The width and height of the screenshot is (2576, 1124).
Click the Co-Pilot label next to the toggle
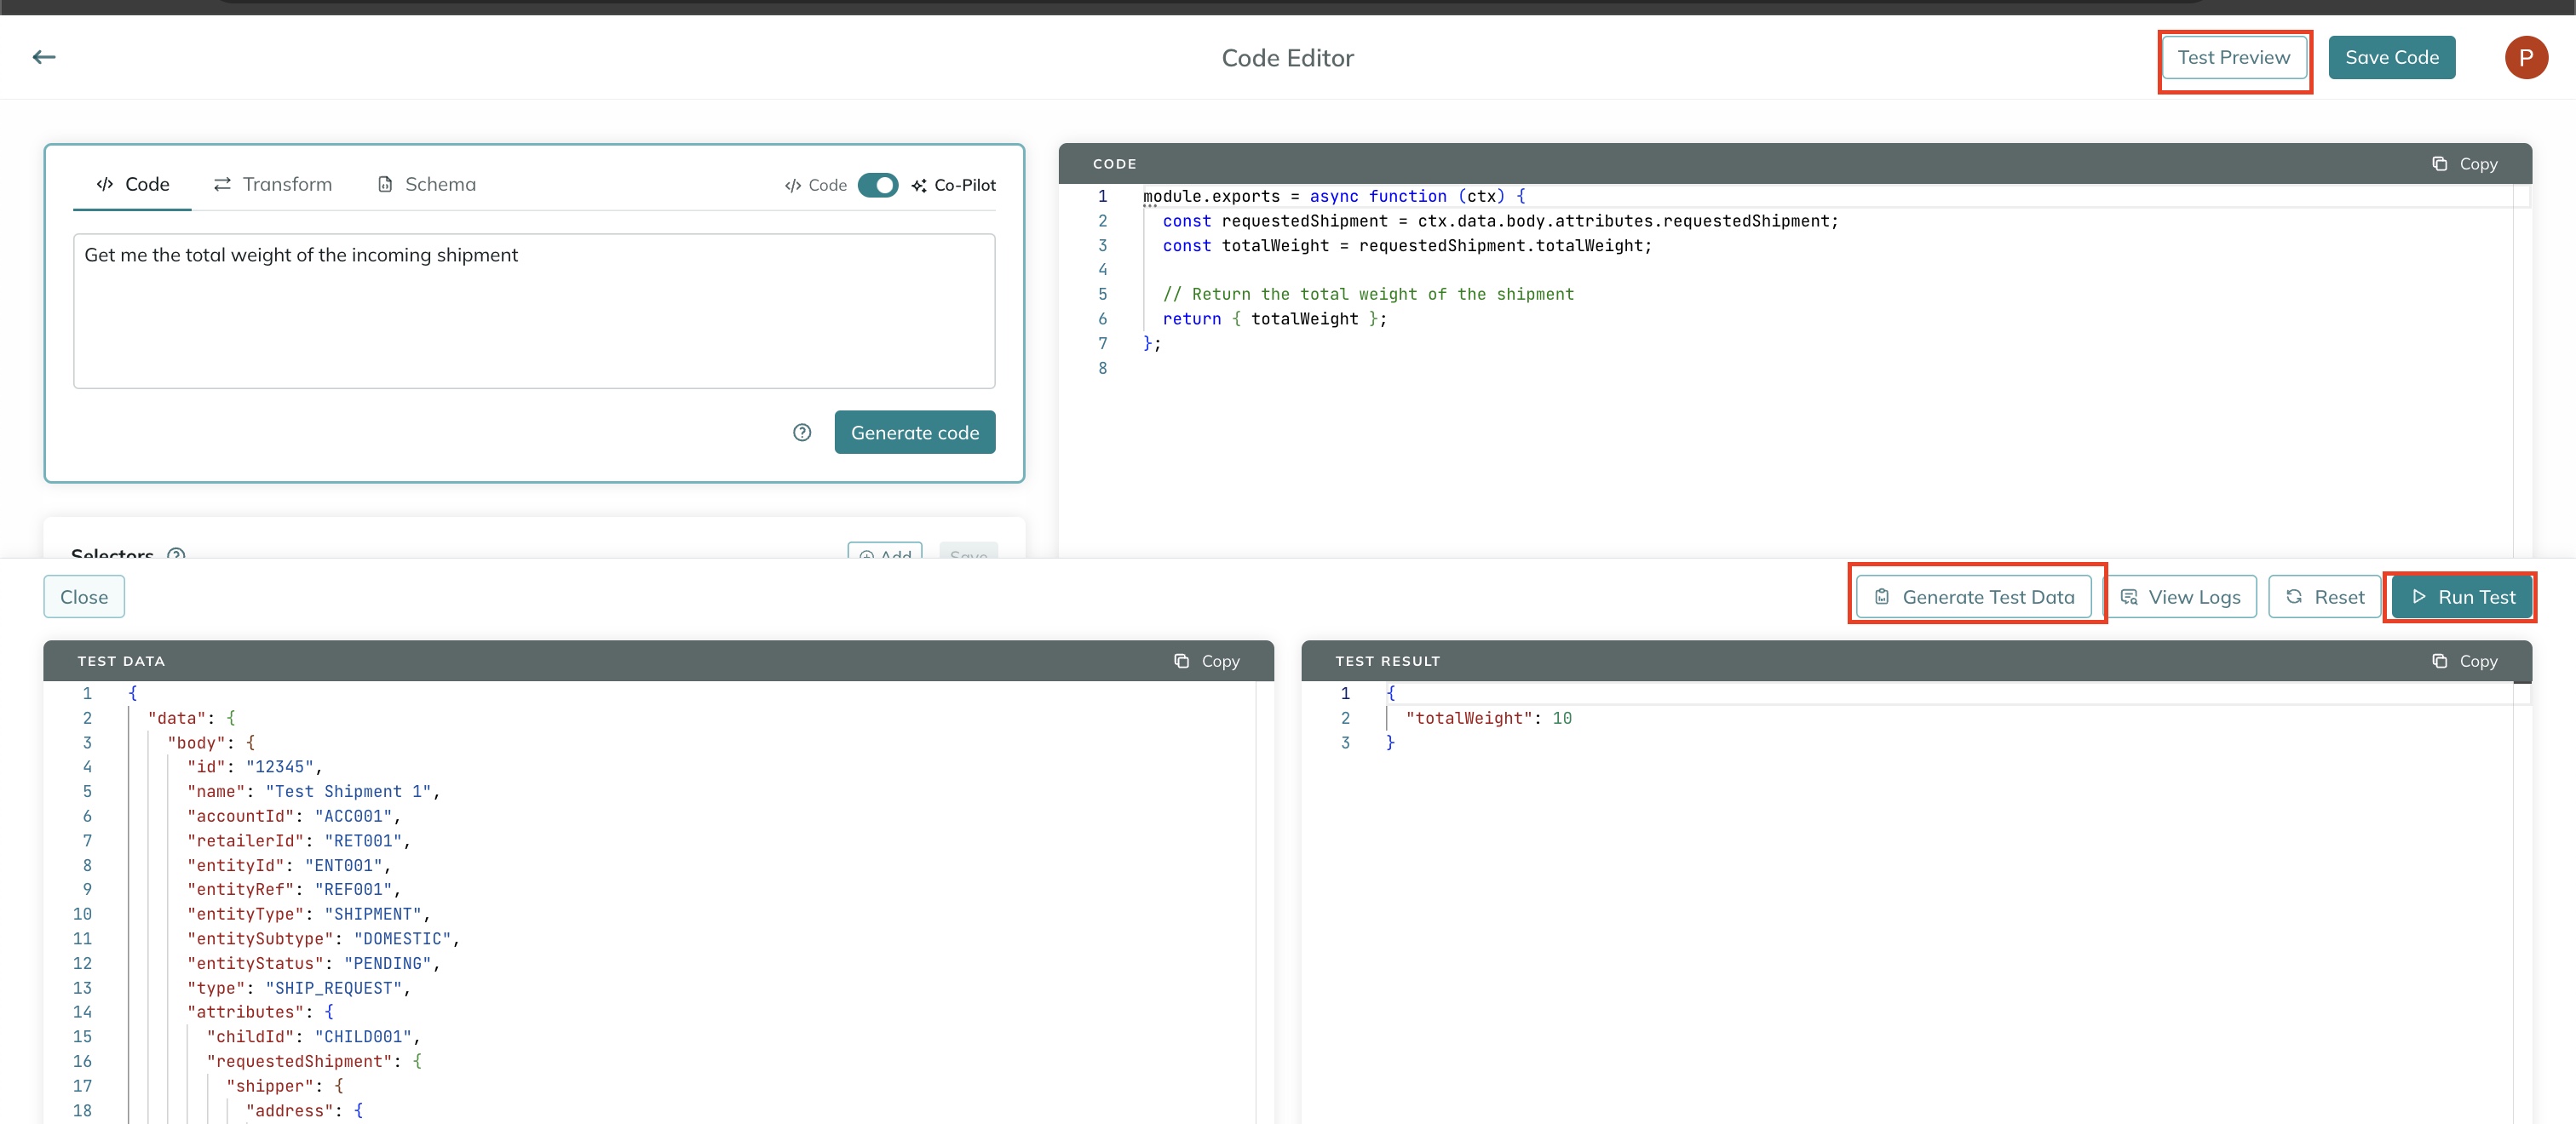pos(954,185)
